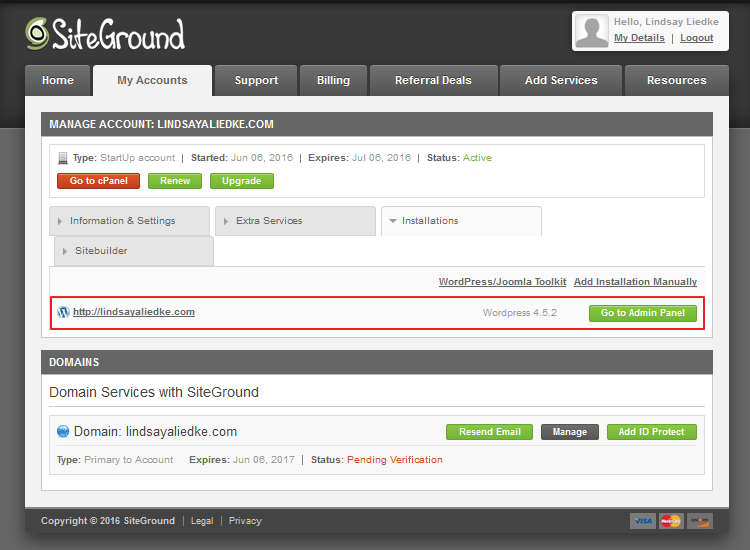
Task: Go to the Support tab
Action: click(256, 80)
